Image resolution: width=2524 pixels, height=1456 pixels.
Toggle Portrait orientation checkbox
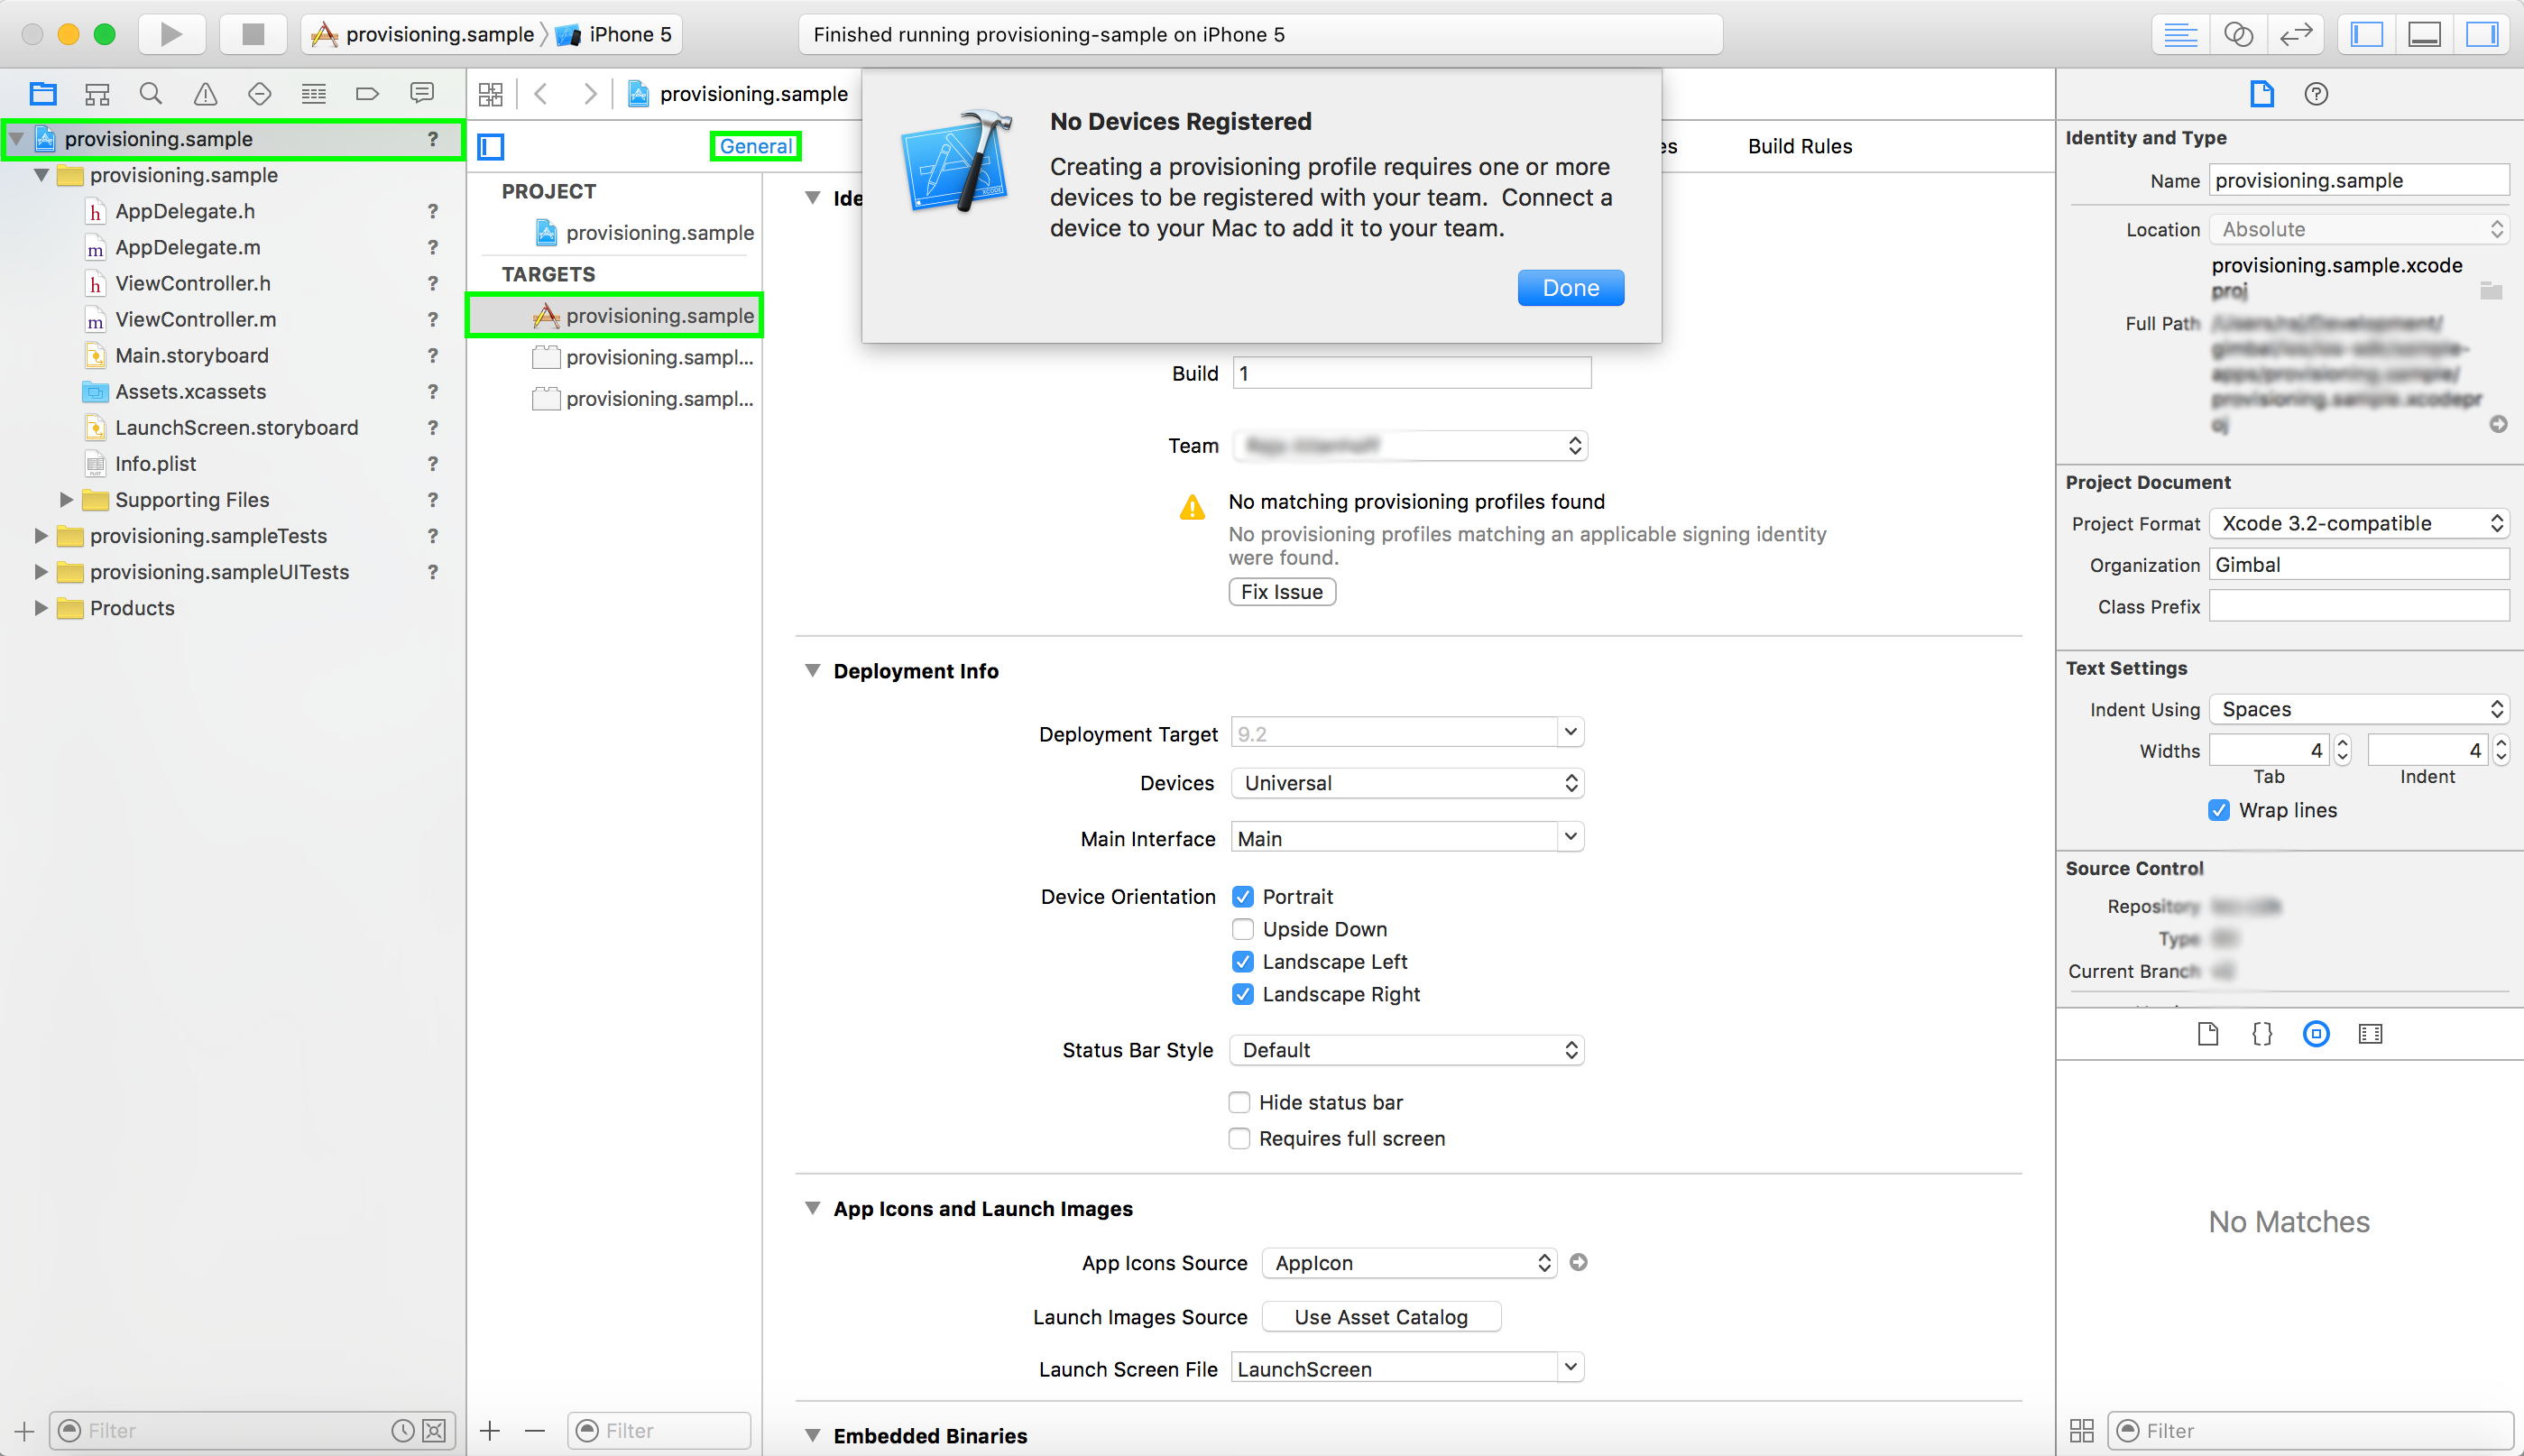pyautogui.click(x=1242, y=897)
